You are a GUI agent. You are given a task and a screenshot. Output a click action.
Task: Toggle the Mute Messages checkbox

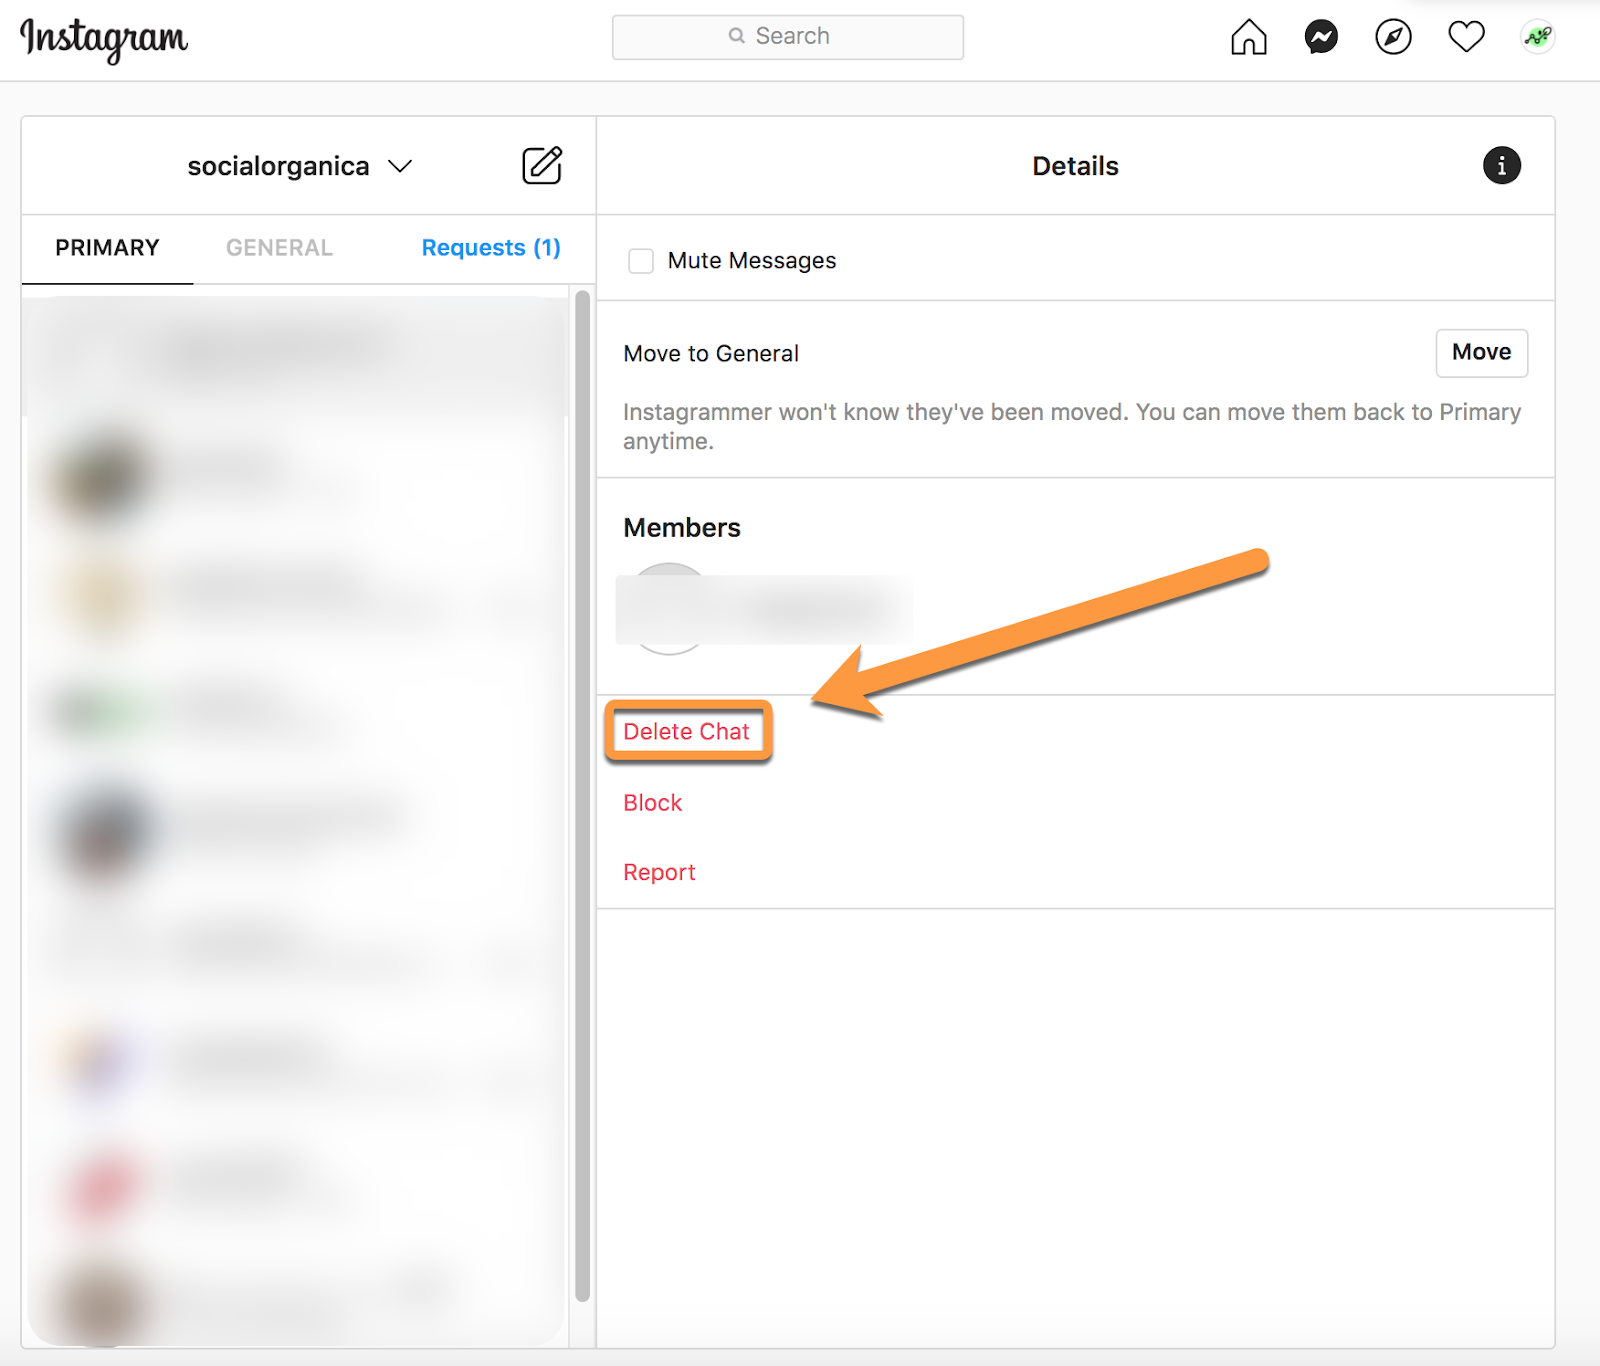click(x=641, y=261)
